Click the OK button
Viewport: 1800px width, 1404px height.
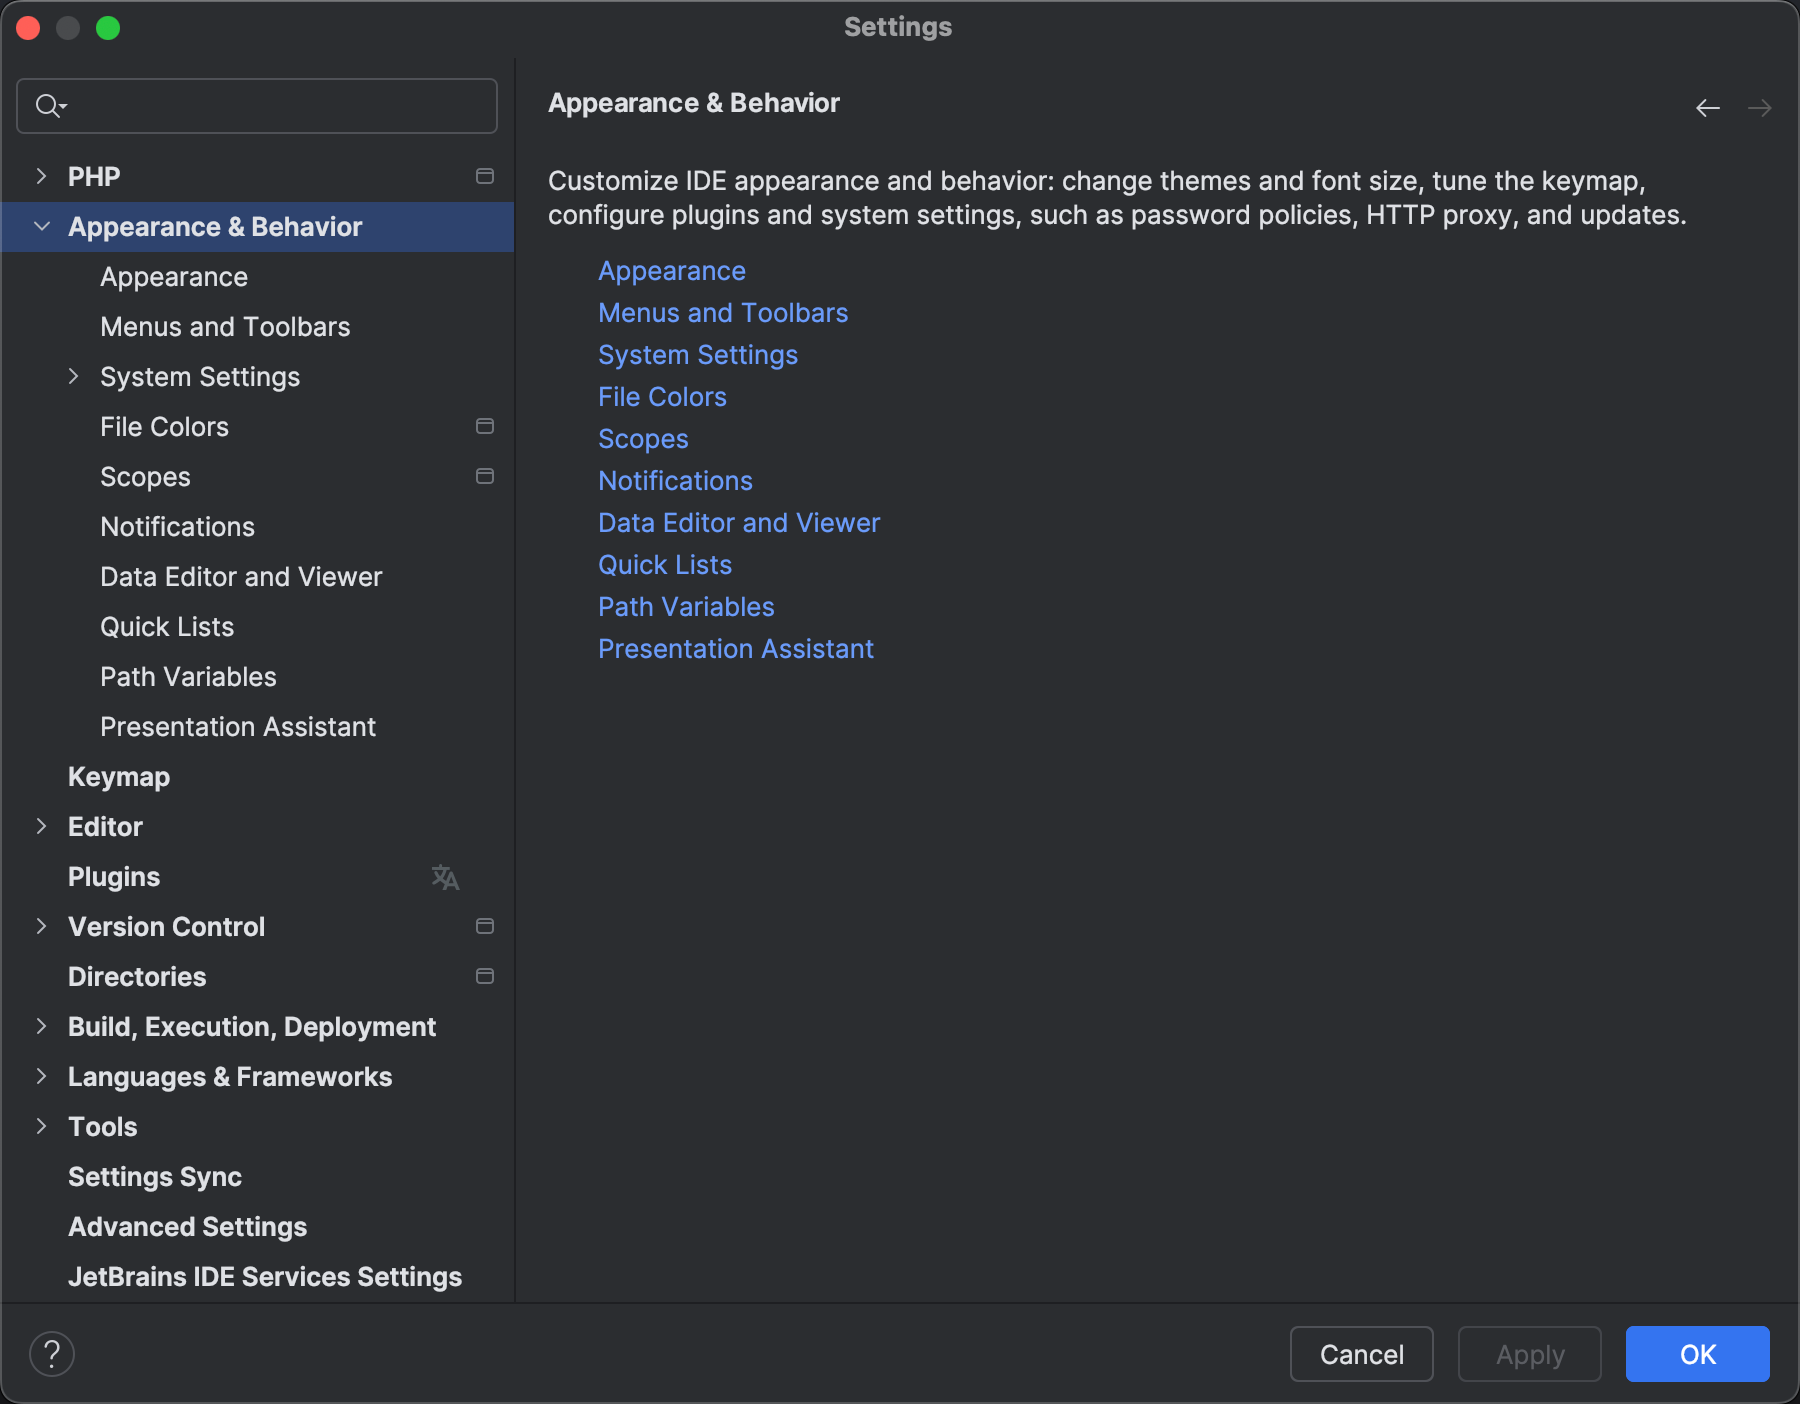click(x=1696, y=1354)
